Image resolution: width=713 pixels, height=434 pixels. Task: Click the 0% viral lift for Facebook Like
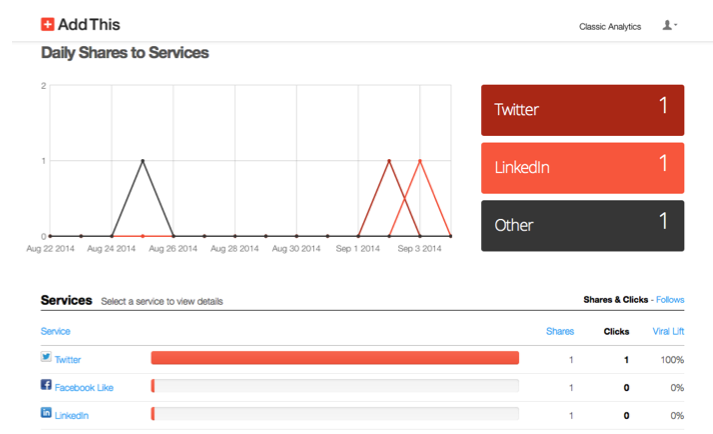pyautogui.click(x=677, y=388)
